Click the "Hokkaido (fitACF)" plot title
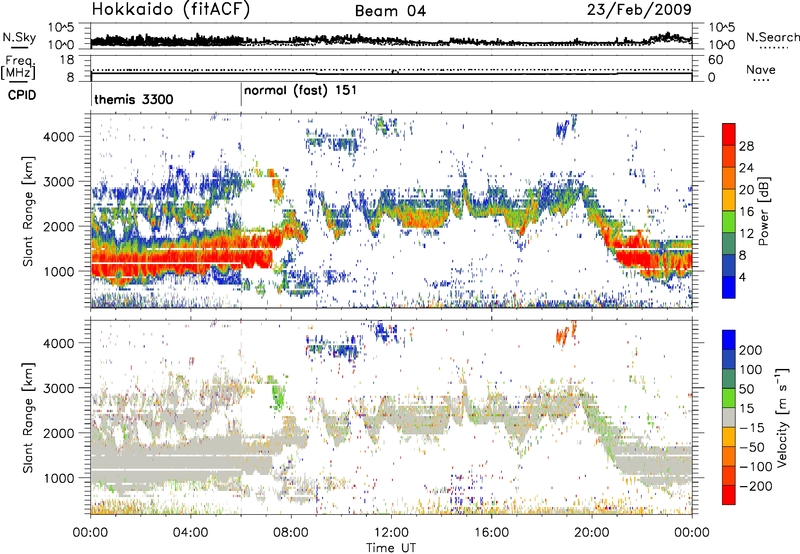This screenshot has height=554, width=800. (x=171, y=9)
